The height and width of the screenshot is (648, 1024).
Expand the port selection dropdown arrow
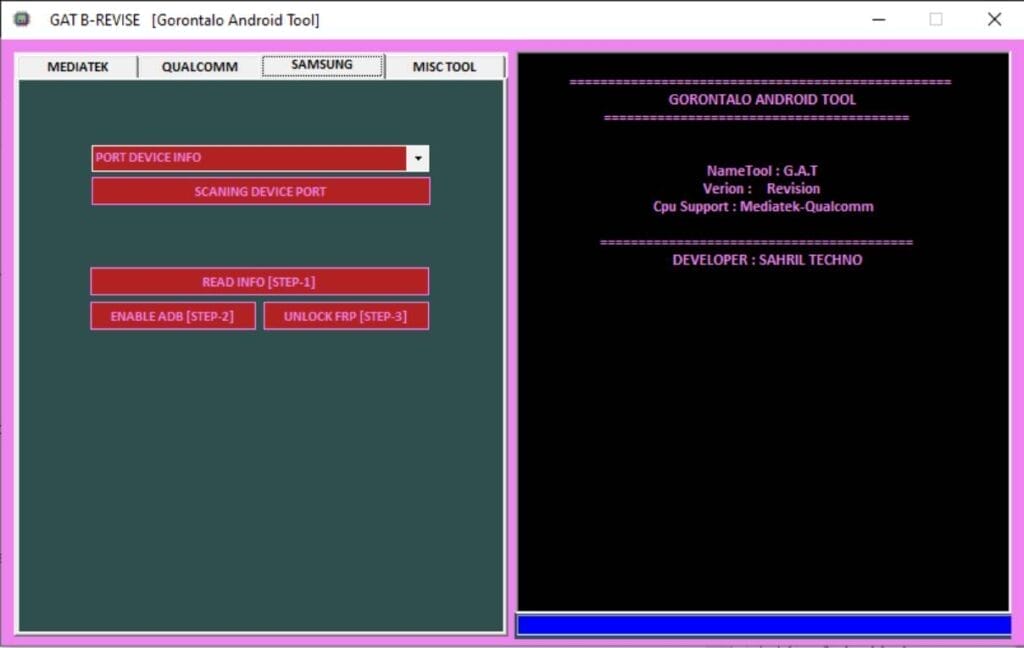[419, 157]
